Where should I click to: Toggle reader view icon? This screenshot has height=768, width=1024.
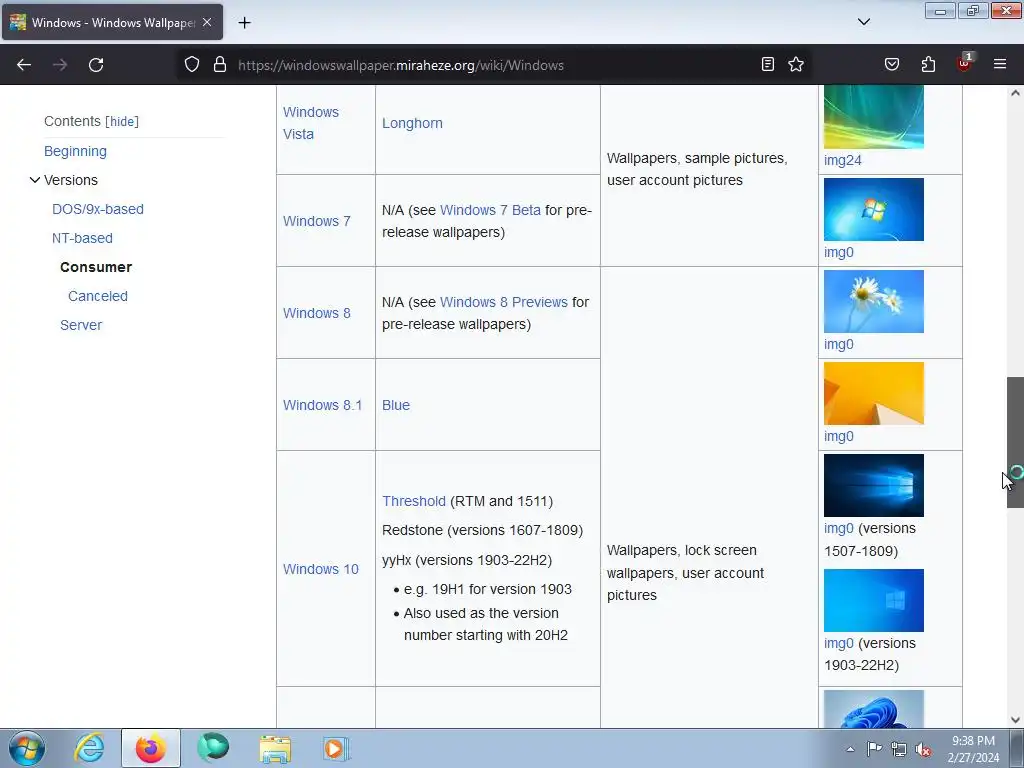pyautogui.click(x=768, y=64)
